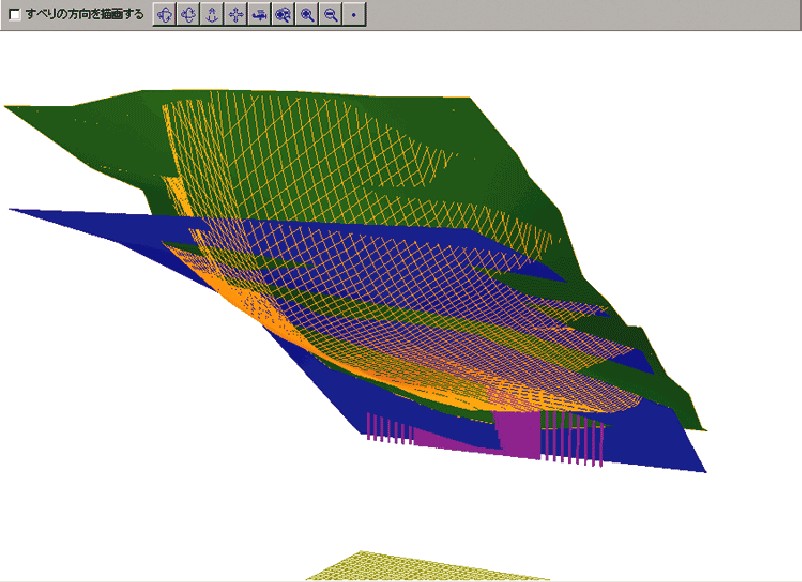Viewport: 802px width, 582px height.
Task: Select the first rotate view tool
Action: [165, 14]
